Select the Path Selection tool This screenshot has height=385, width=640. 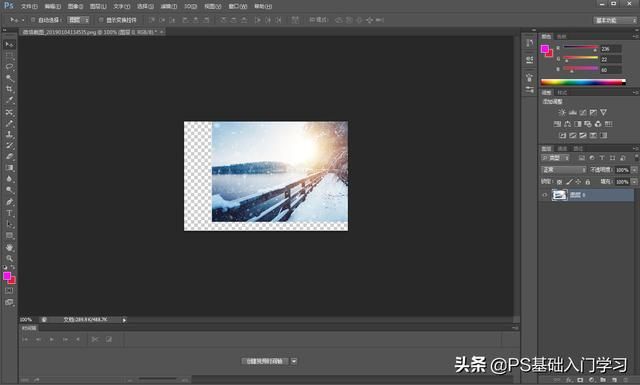tap(9, 224)
